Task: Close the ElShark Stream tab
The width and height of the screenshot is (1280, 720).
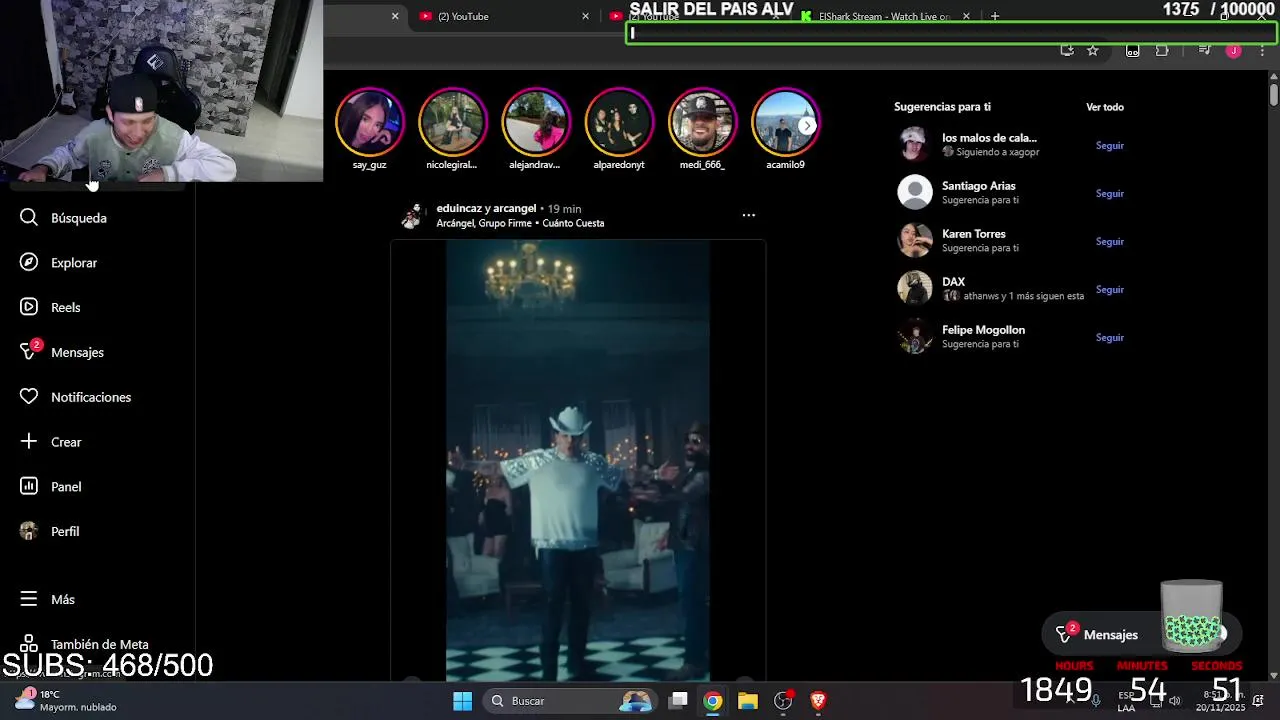Action: point(966,16)
